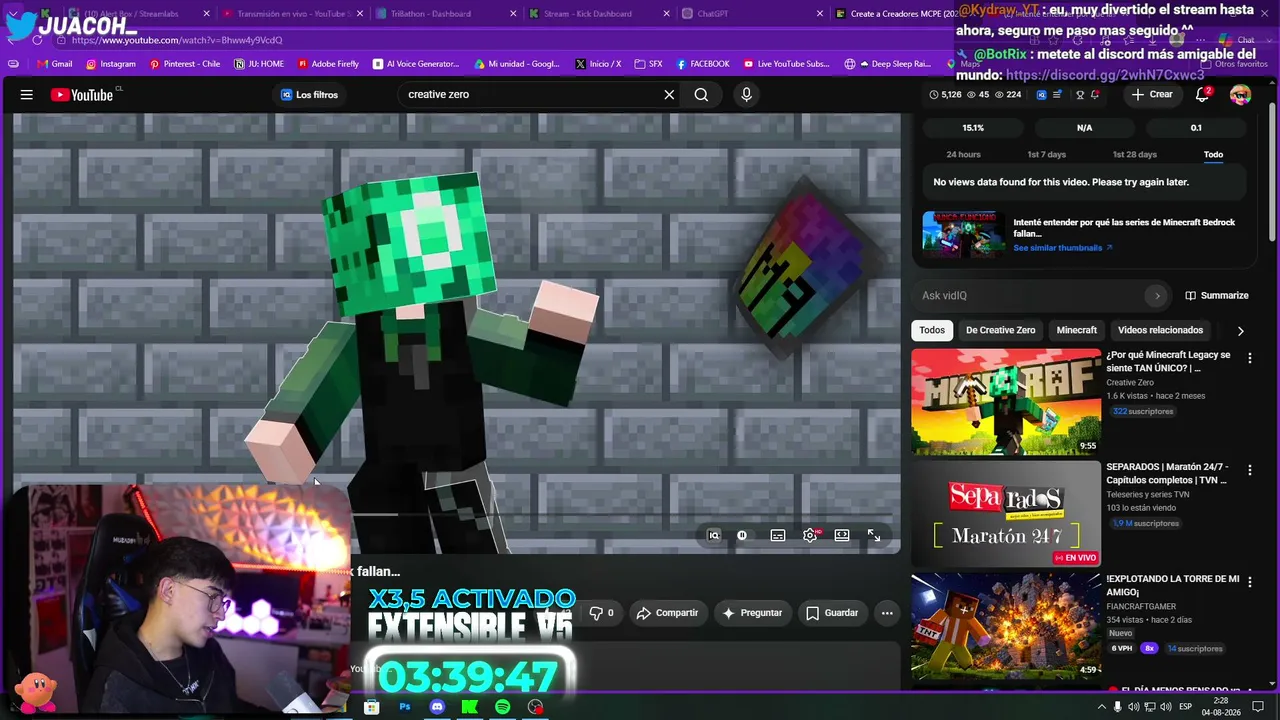Clear the search box with the X icon
This screenshot has width=1280, height=720.
tap(669, 95)
